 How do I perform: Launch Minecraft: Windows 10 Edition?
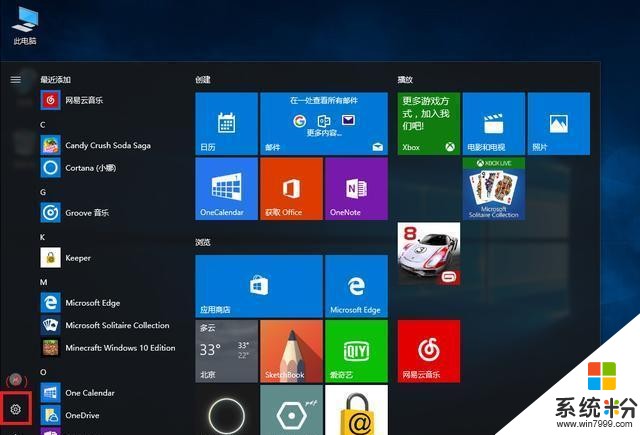[x=110, y=348]
